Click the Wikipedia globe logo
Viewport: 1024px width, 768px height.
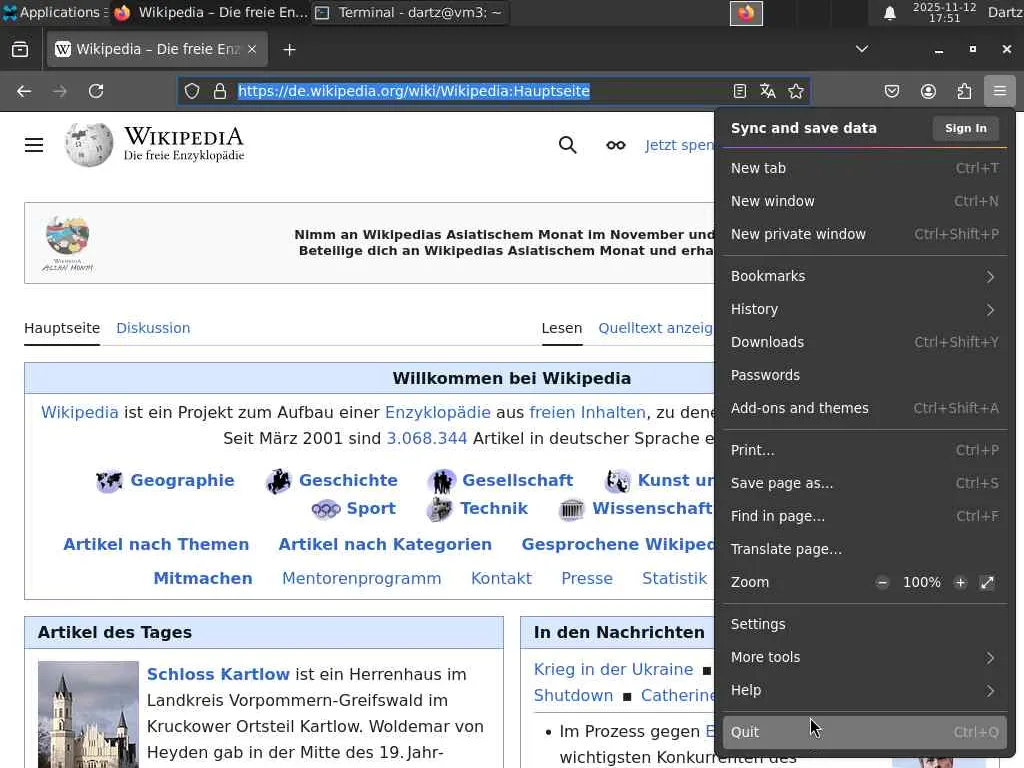point(89,144)
